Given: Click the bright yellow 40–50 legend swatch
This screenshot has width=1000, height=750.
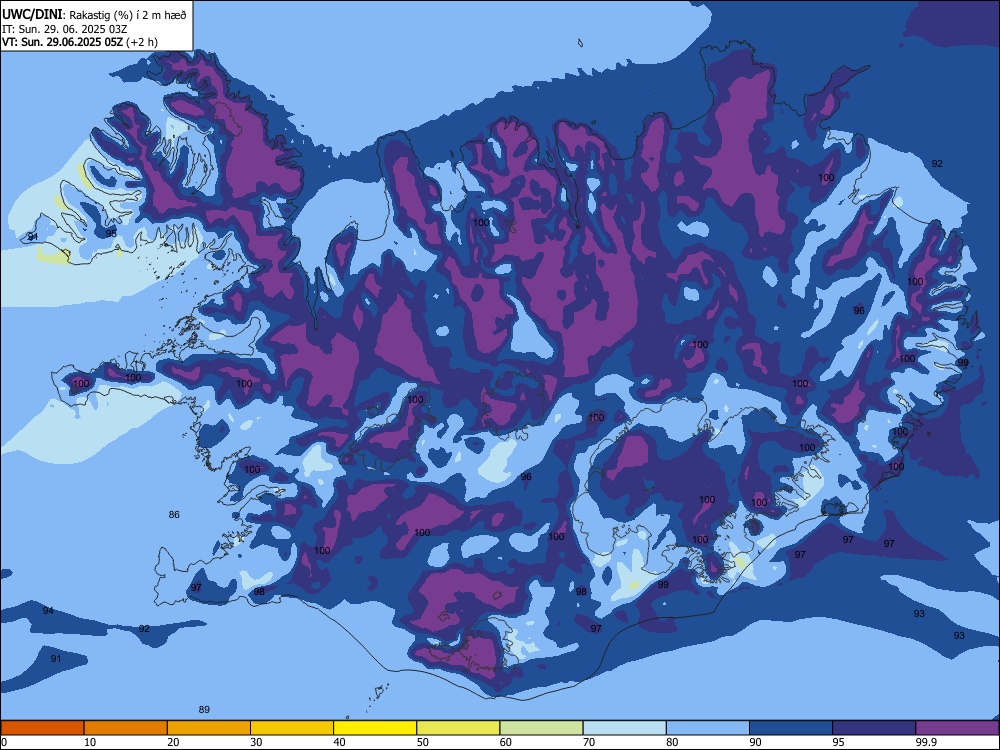Looking at the screenshot, I should click(x=375, y=728).
